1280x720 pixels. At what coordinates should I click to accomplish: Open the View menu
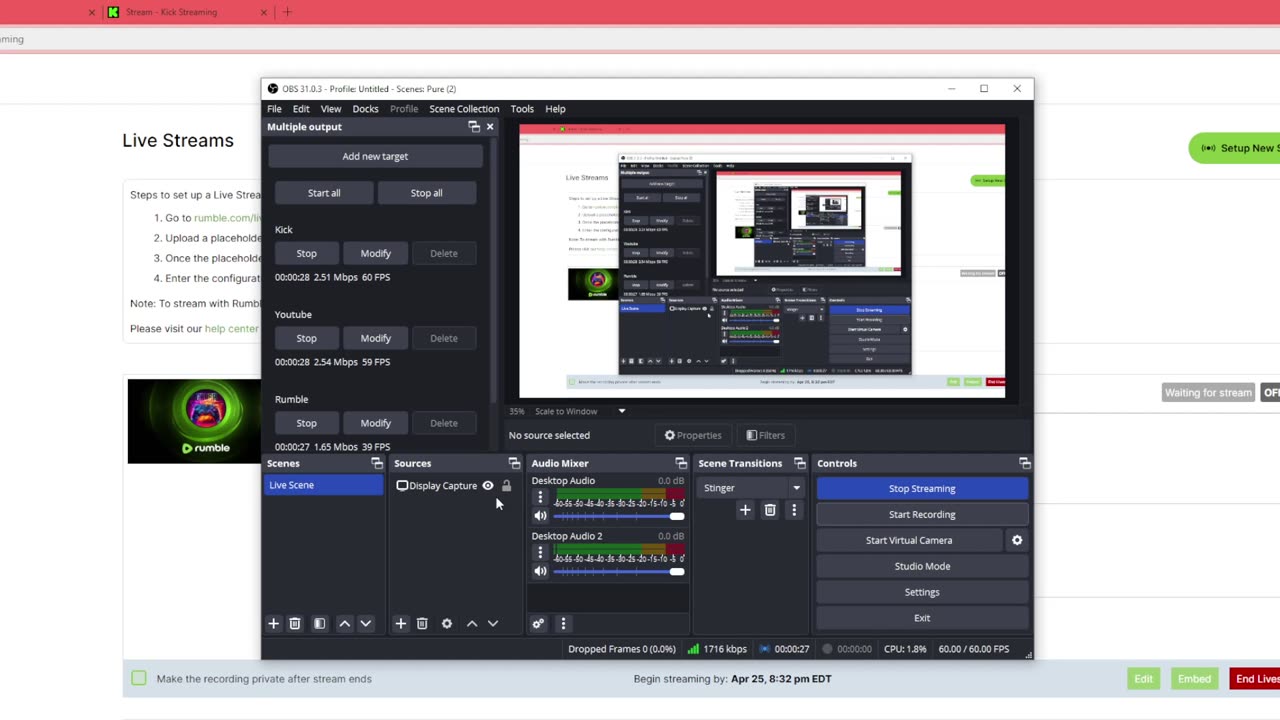331,109
